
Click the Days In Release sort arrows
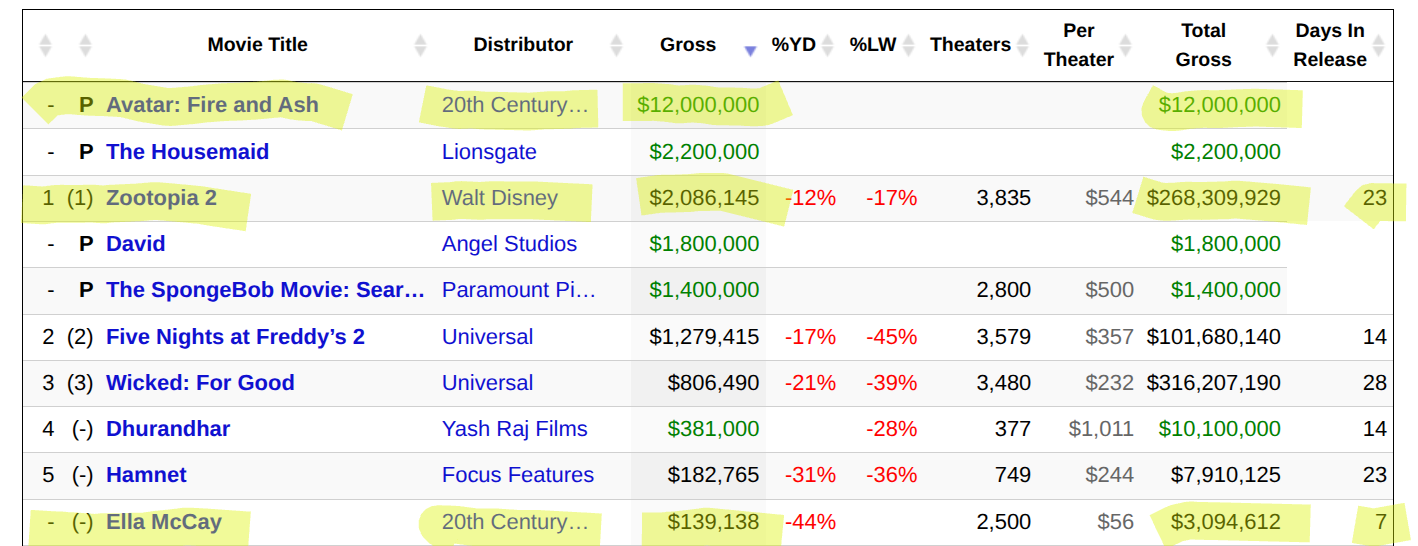pyautogui.click(x=1379, y=45)
